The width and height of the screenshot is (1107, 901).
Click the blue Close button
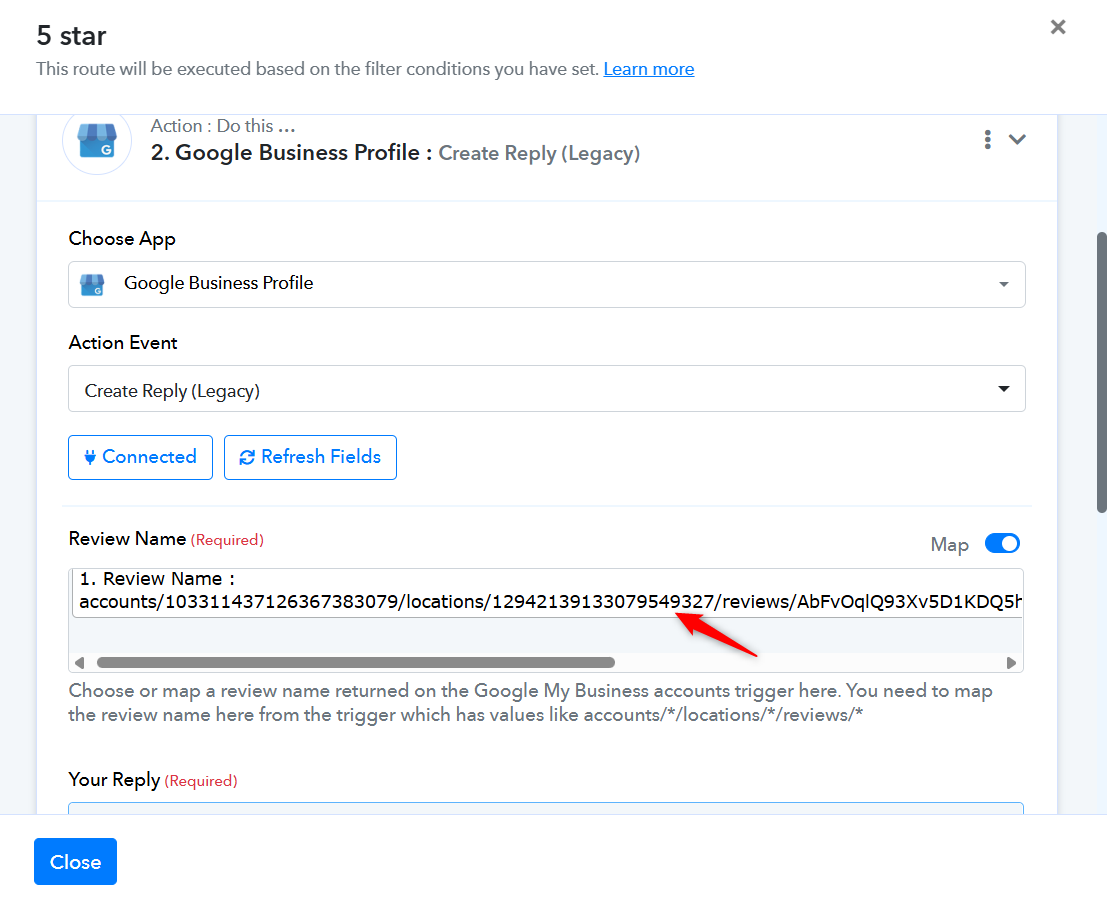coord(76,861)
